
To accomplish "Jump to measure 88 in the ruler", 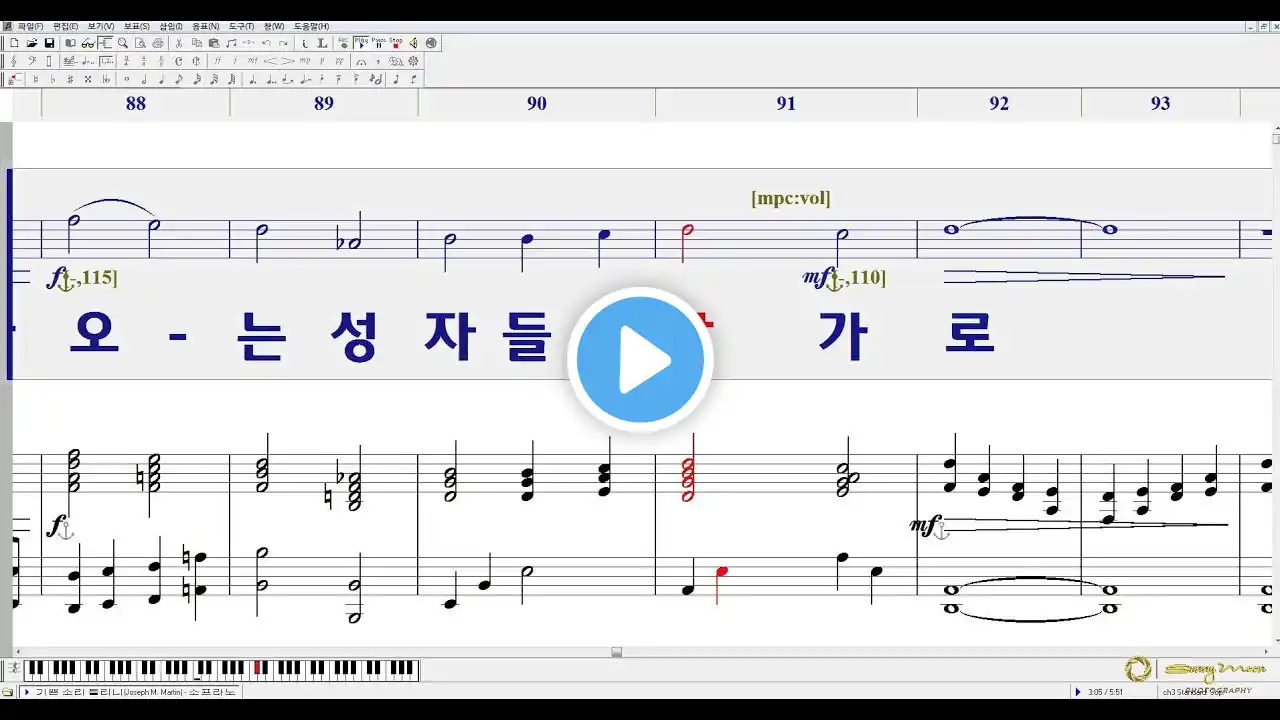I will click(x=136, y=103).
